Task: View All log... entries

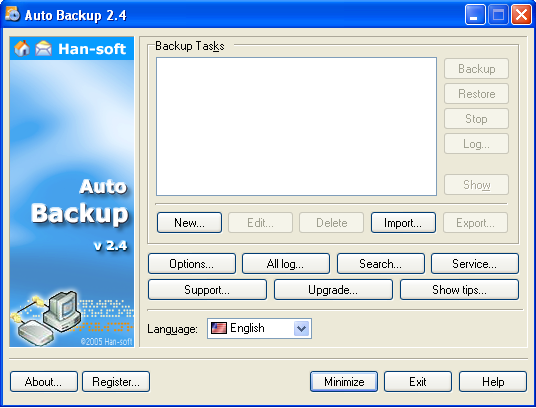Action: [286, 264]
